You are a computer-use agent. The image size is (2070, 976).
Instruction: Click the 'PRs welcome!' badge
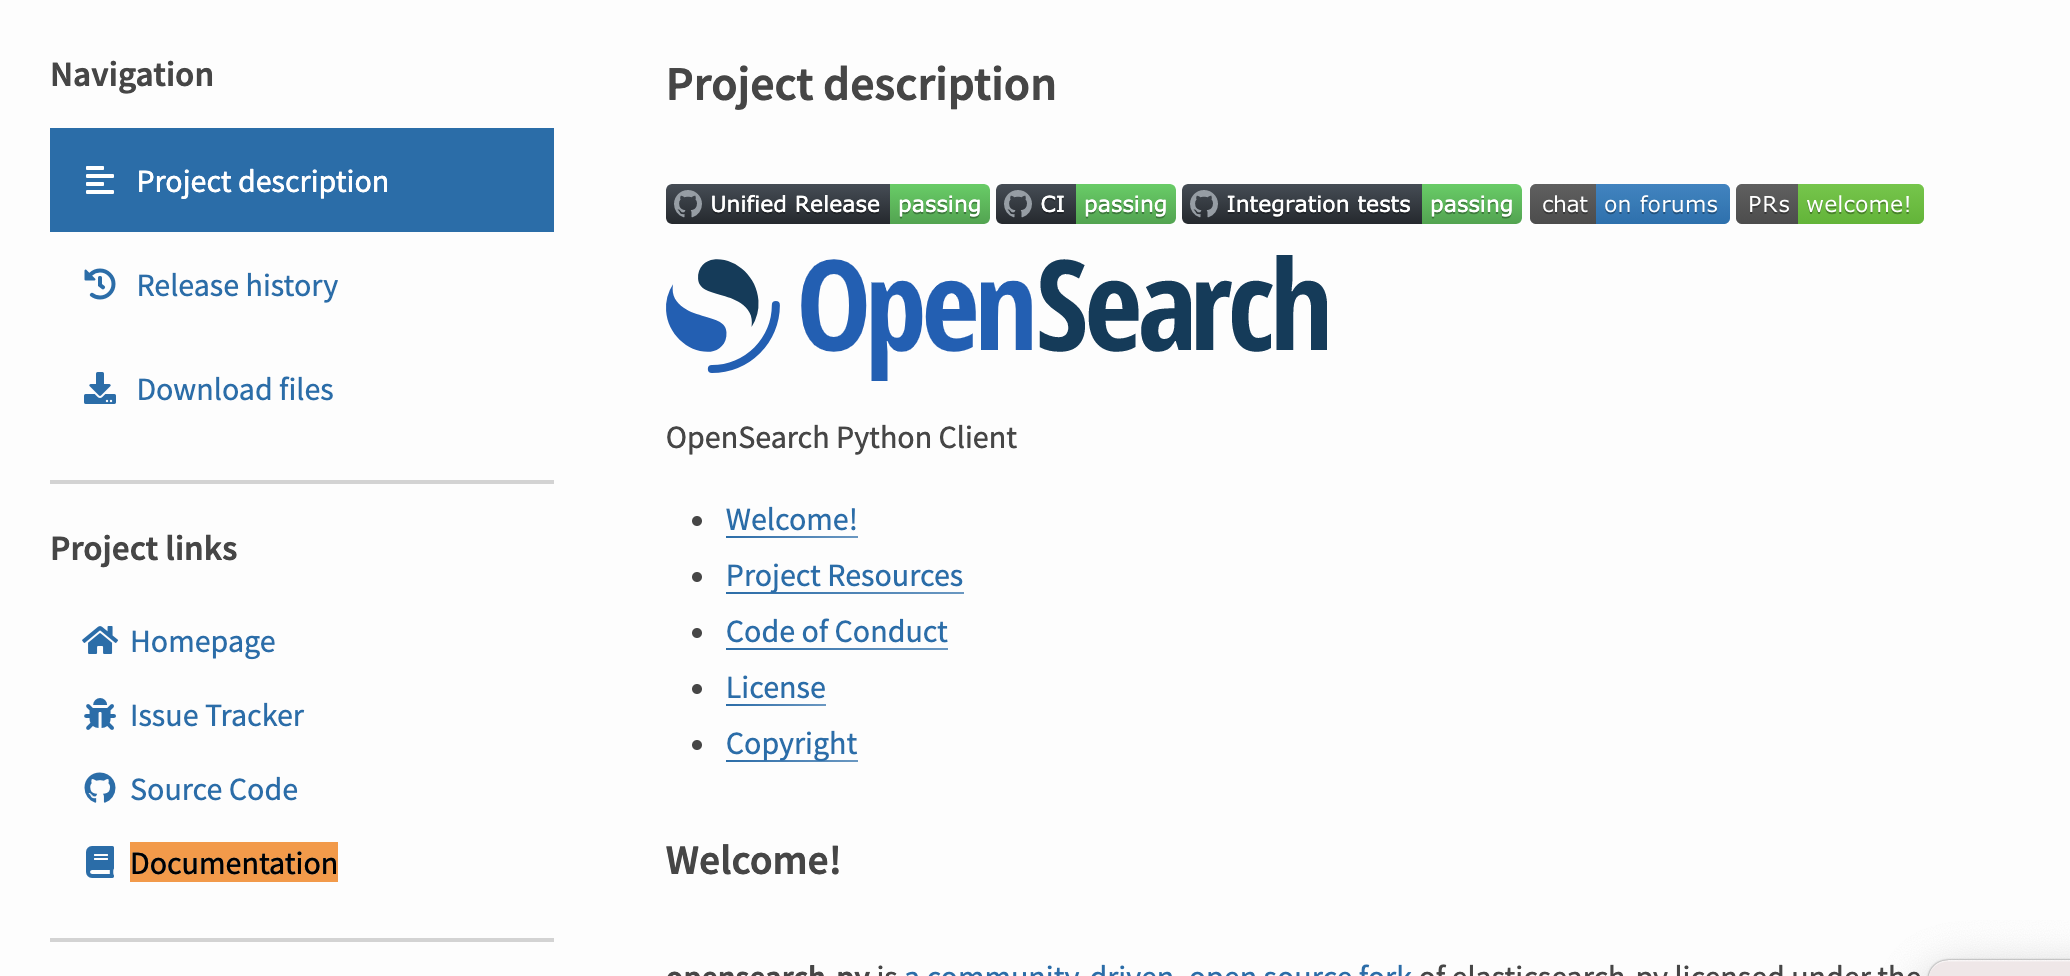click(x=1829, y=203)
